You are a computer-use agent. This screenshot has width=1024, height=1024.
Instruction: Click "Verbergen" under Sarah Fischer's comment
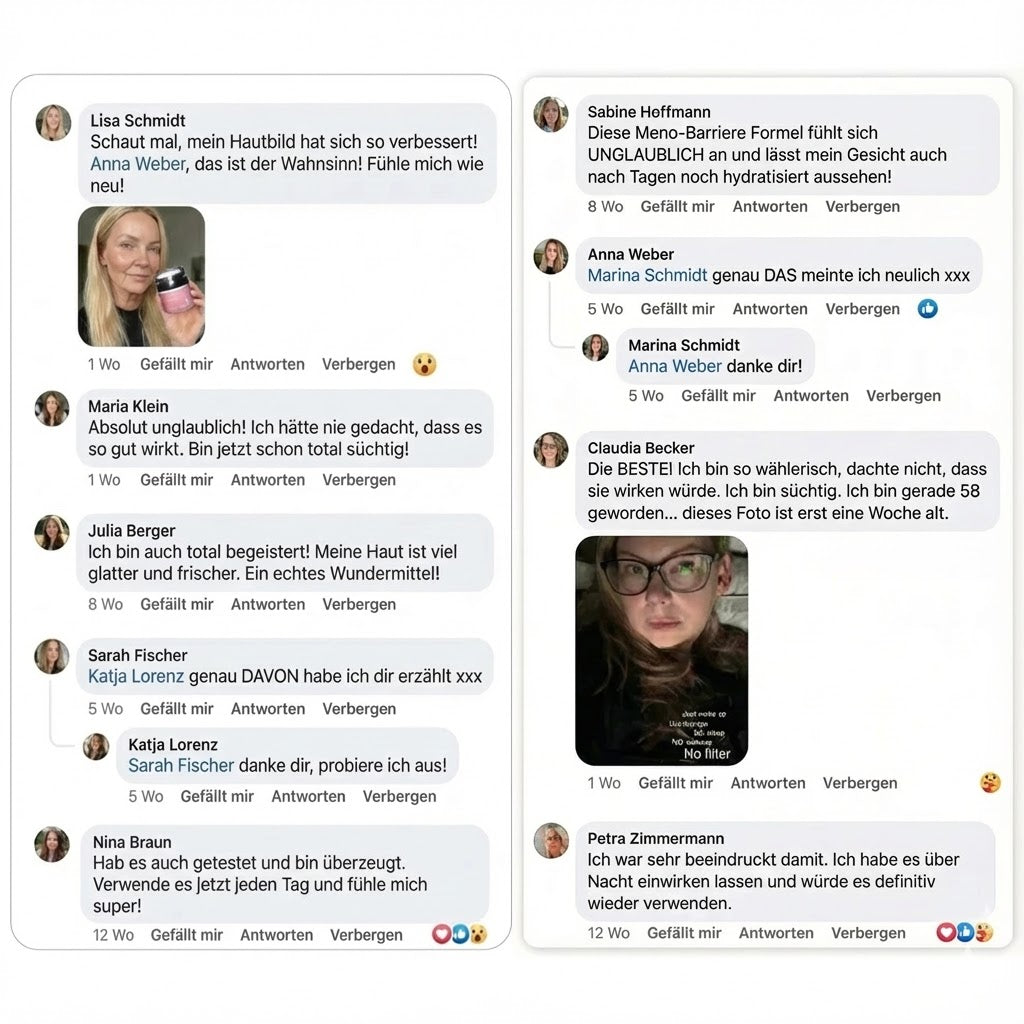[x=359, y=709]
